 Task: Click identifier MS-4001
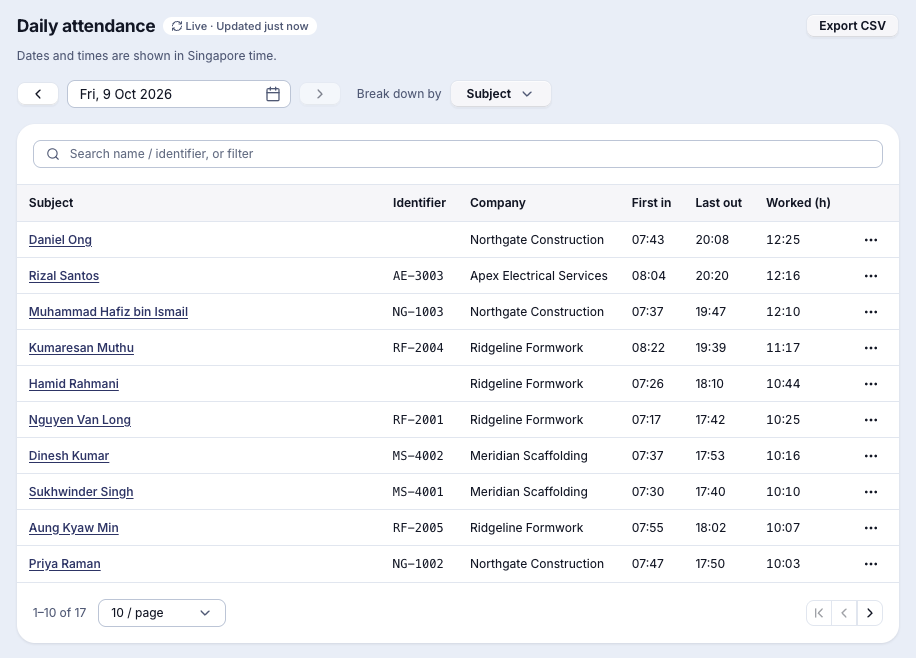(x=418, y=492)
